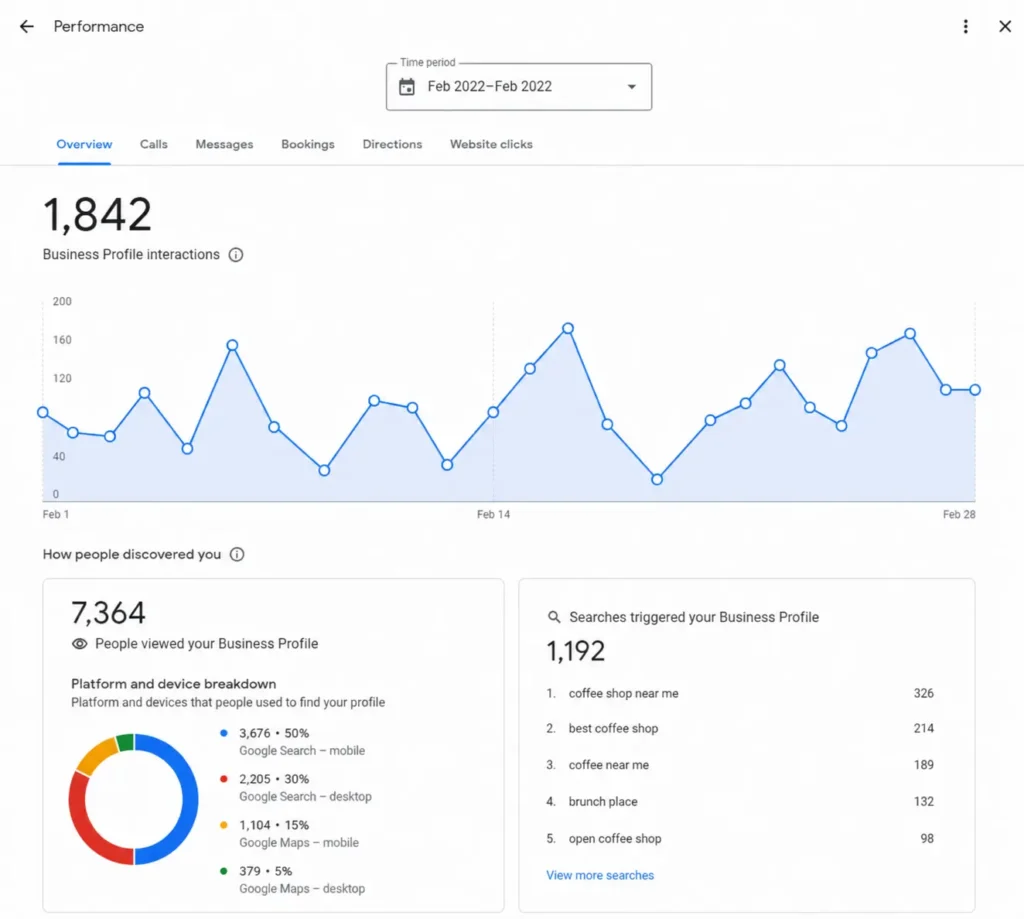Select the Directions tab

tap(392, 144)
